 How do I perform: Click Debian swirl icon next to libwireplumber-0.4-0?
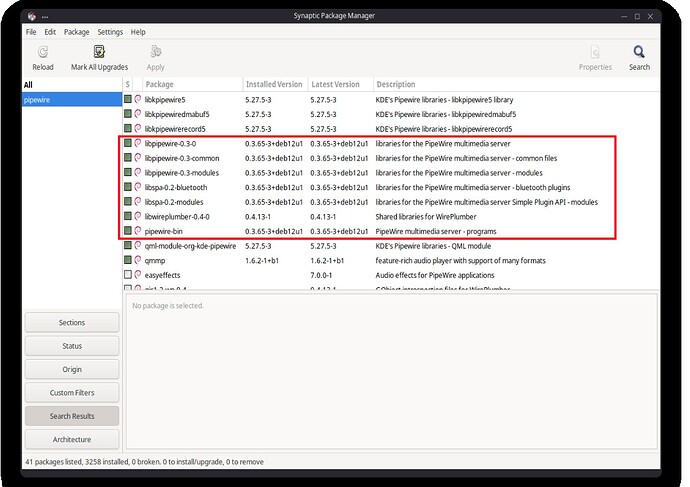[138, 216]
